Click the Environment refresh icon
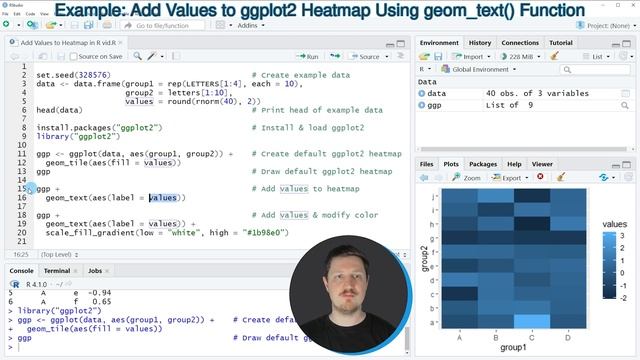 623,56
